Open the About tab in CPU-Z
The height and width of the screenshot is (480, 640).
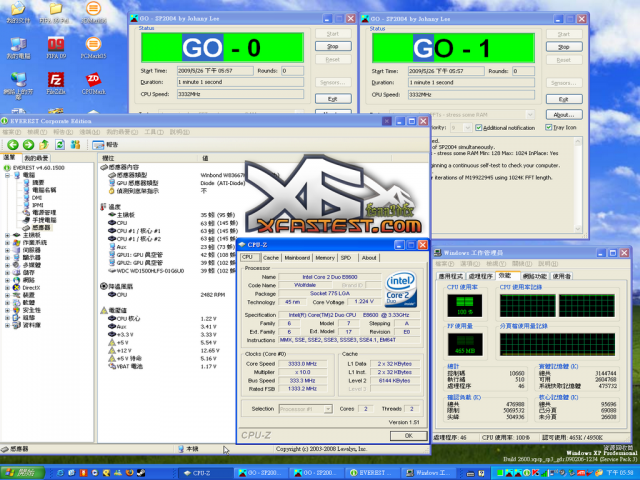pyautogui.click(x=369, y=258)
